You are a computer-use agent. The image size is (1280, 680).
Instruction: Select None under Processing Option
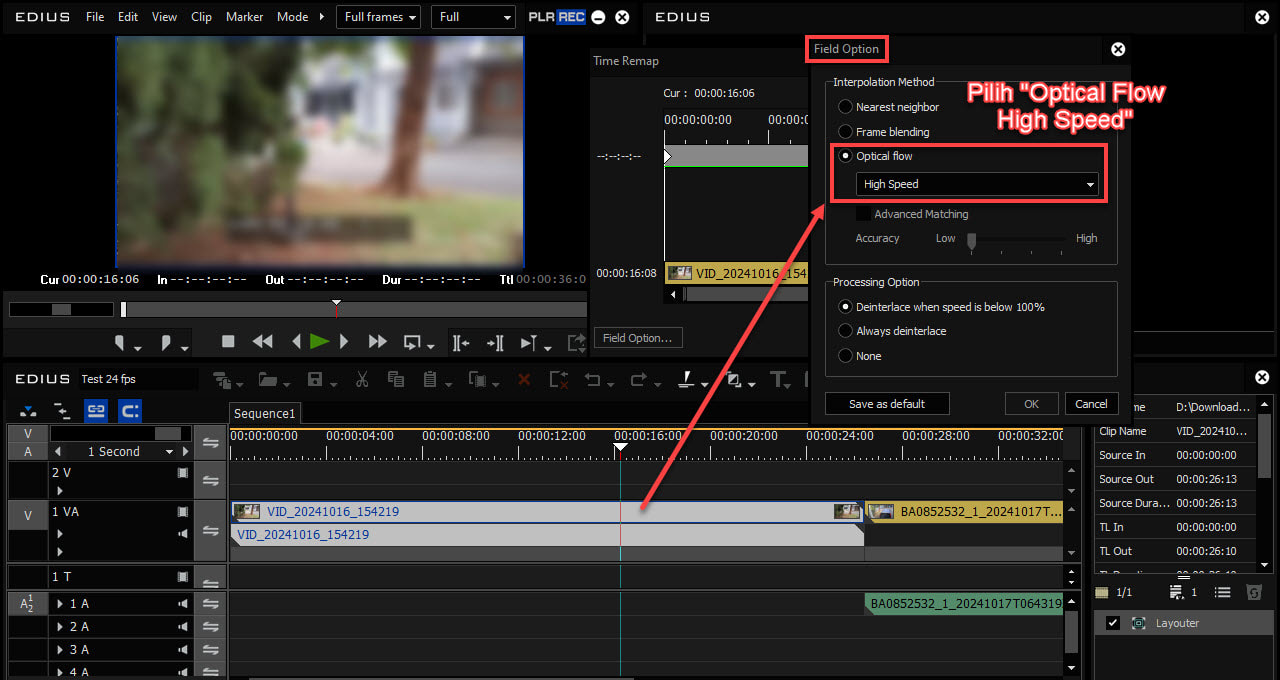coord(846,356)
